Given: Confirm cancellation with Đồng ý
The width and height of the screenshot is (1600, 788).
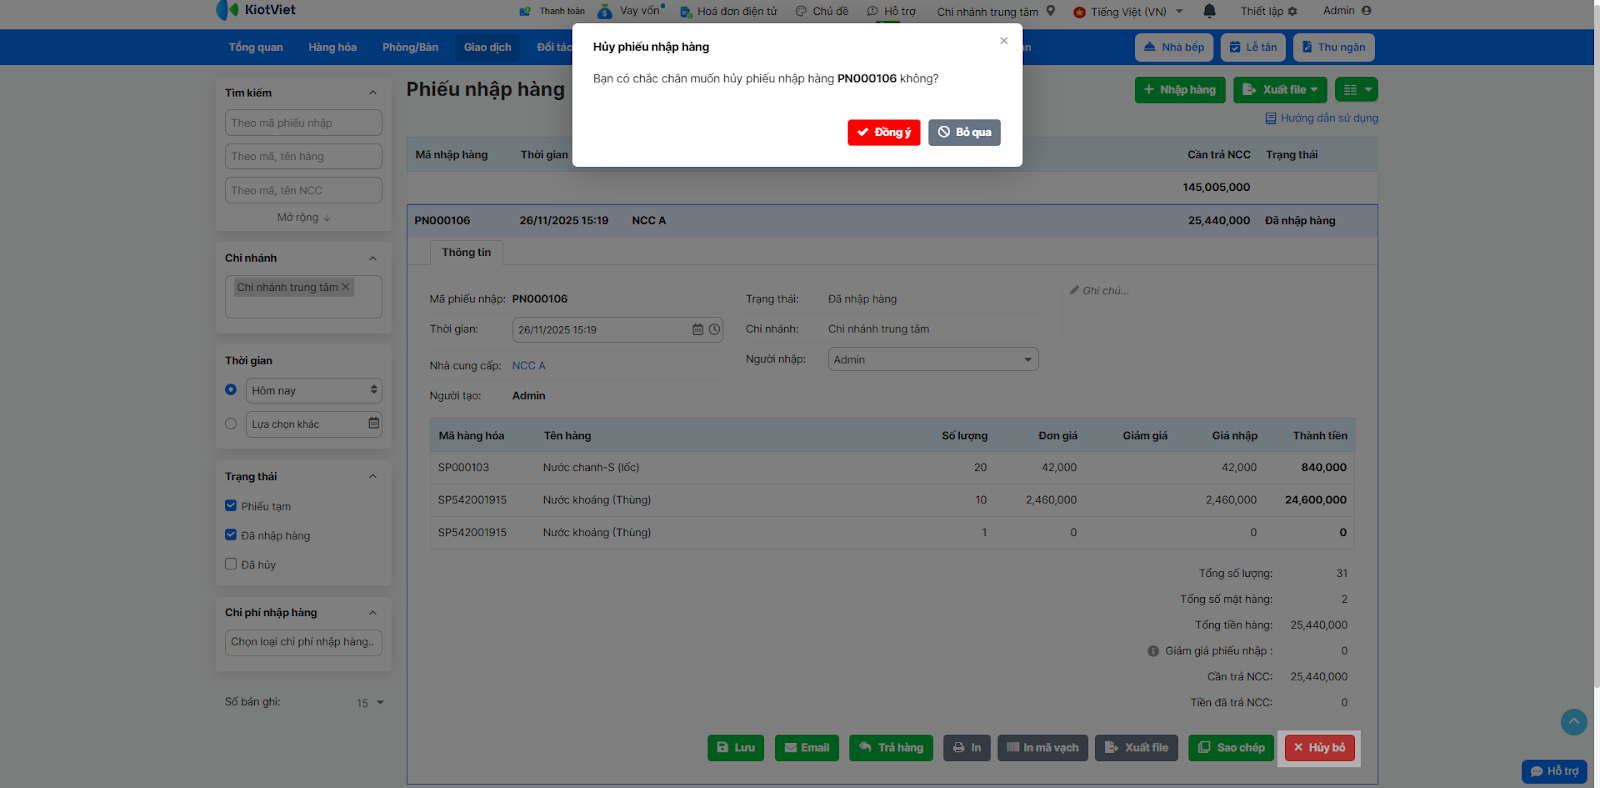Looking at the screenshot, I should pyautogui.click(x=884, y=132).
